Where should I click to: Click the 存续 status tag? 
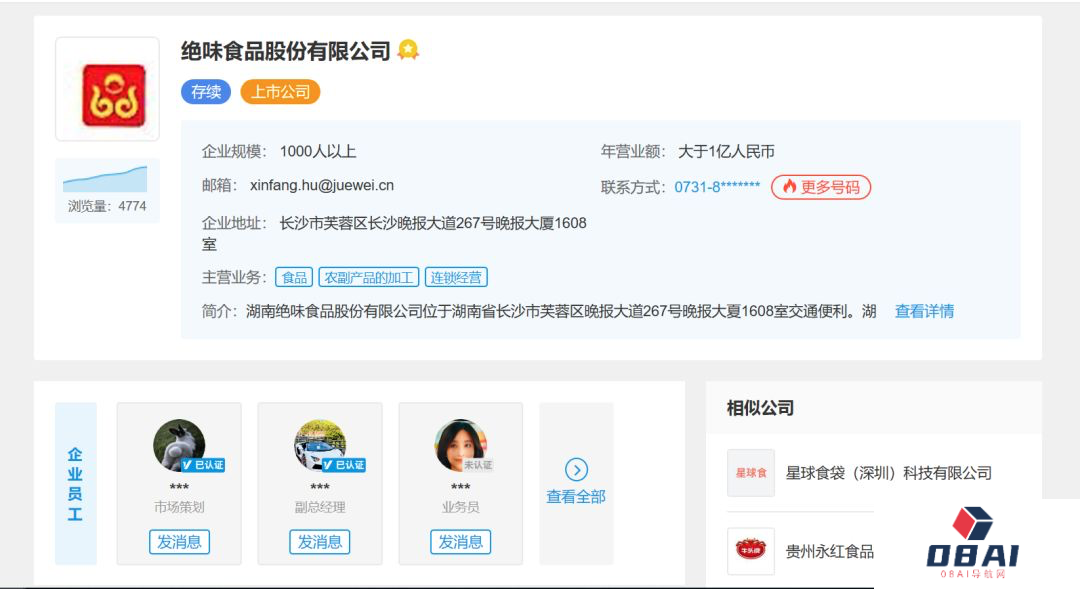206,92
